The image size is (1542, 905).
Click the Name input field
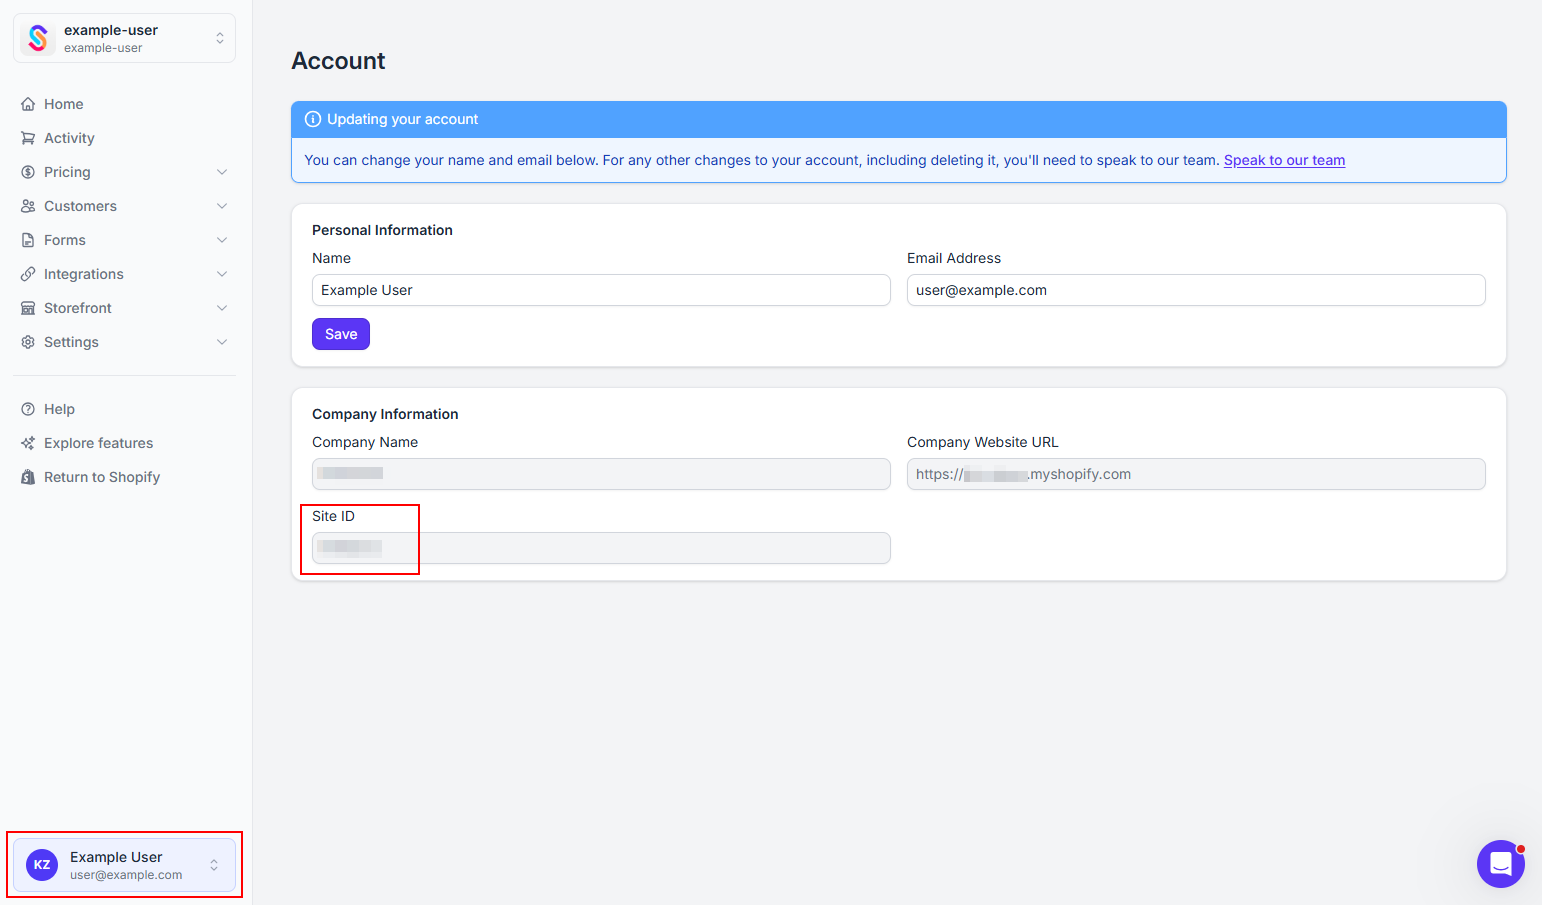click(601, 290)
